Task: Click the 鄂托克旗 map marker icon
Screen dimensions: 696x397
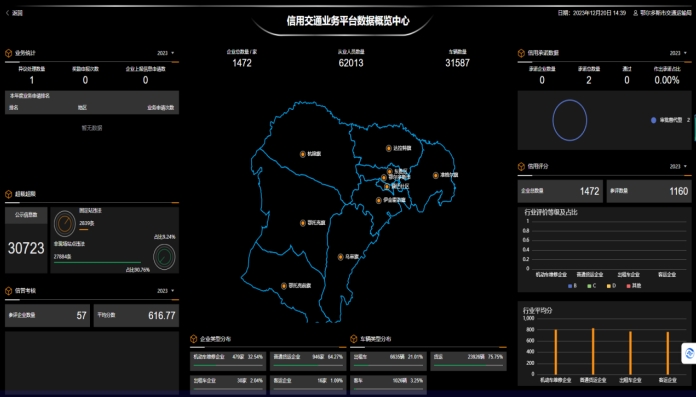Action: click(303, 223)
